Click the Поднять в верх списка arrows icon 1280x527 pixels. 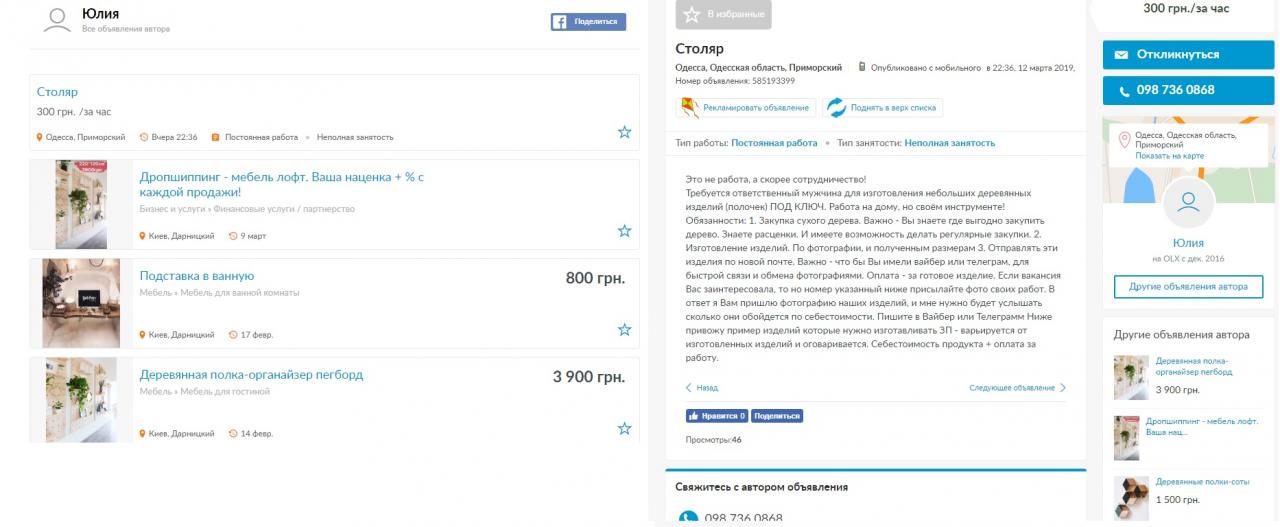click(836, 107)
